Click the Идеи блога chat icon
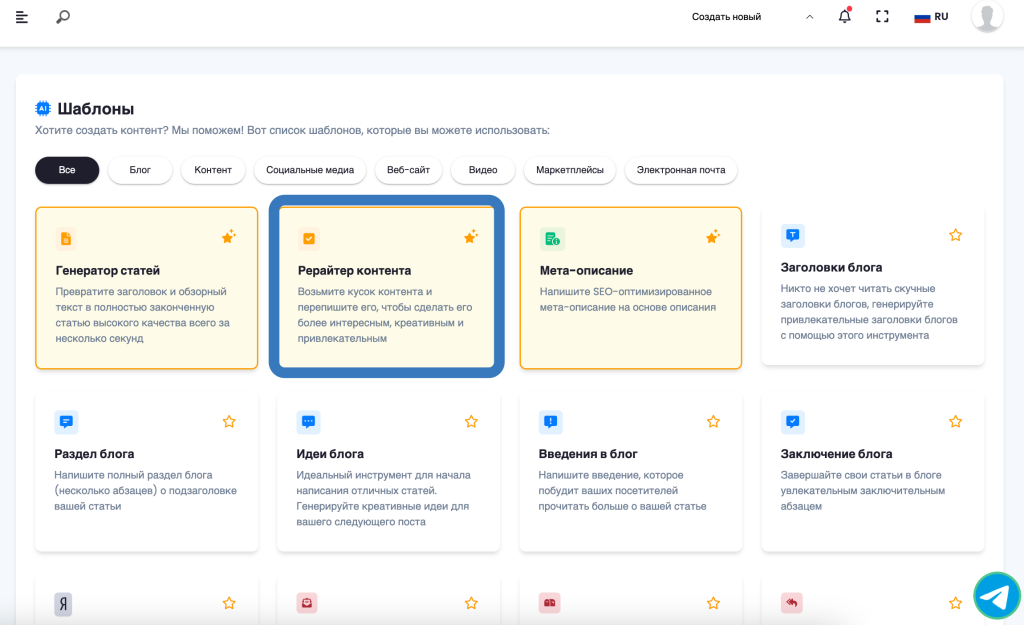1024x625 pixels. point(308,422)
